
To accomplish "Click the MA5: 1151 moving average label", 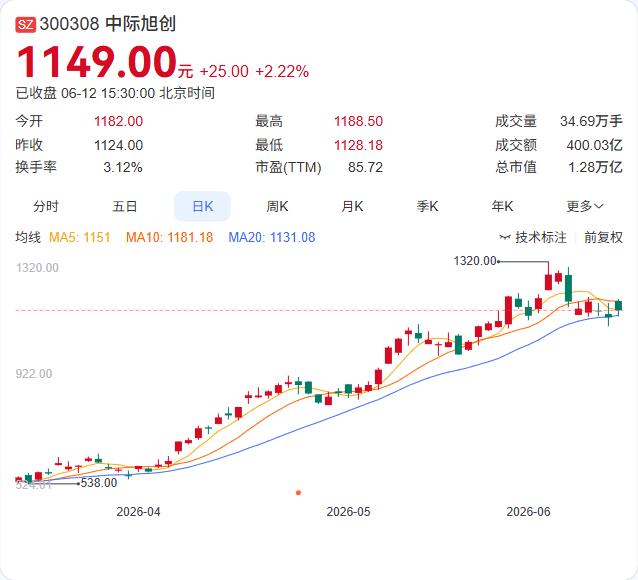I will 80,237.
